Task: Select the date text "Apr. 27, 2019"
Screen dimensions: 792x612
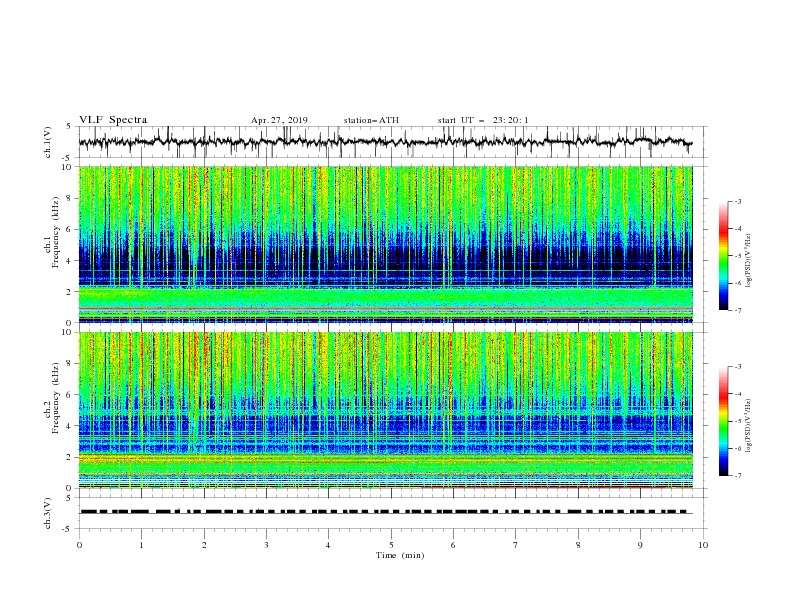Action: [279, 120]
